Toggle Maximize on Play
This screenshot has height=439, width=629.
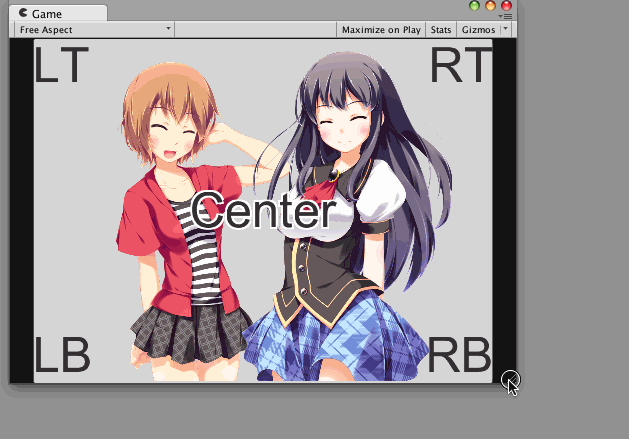click(x=381, y=30)
